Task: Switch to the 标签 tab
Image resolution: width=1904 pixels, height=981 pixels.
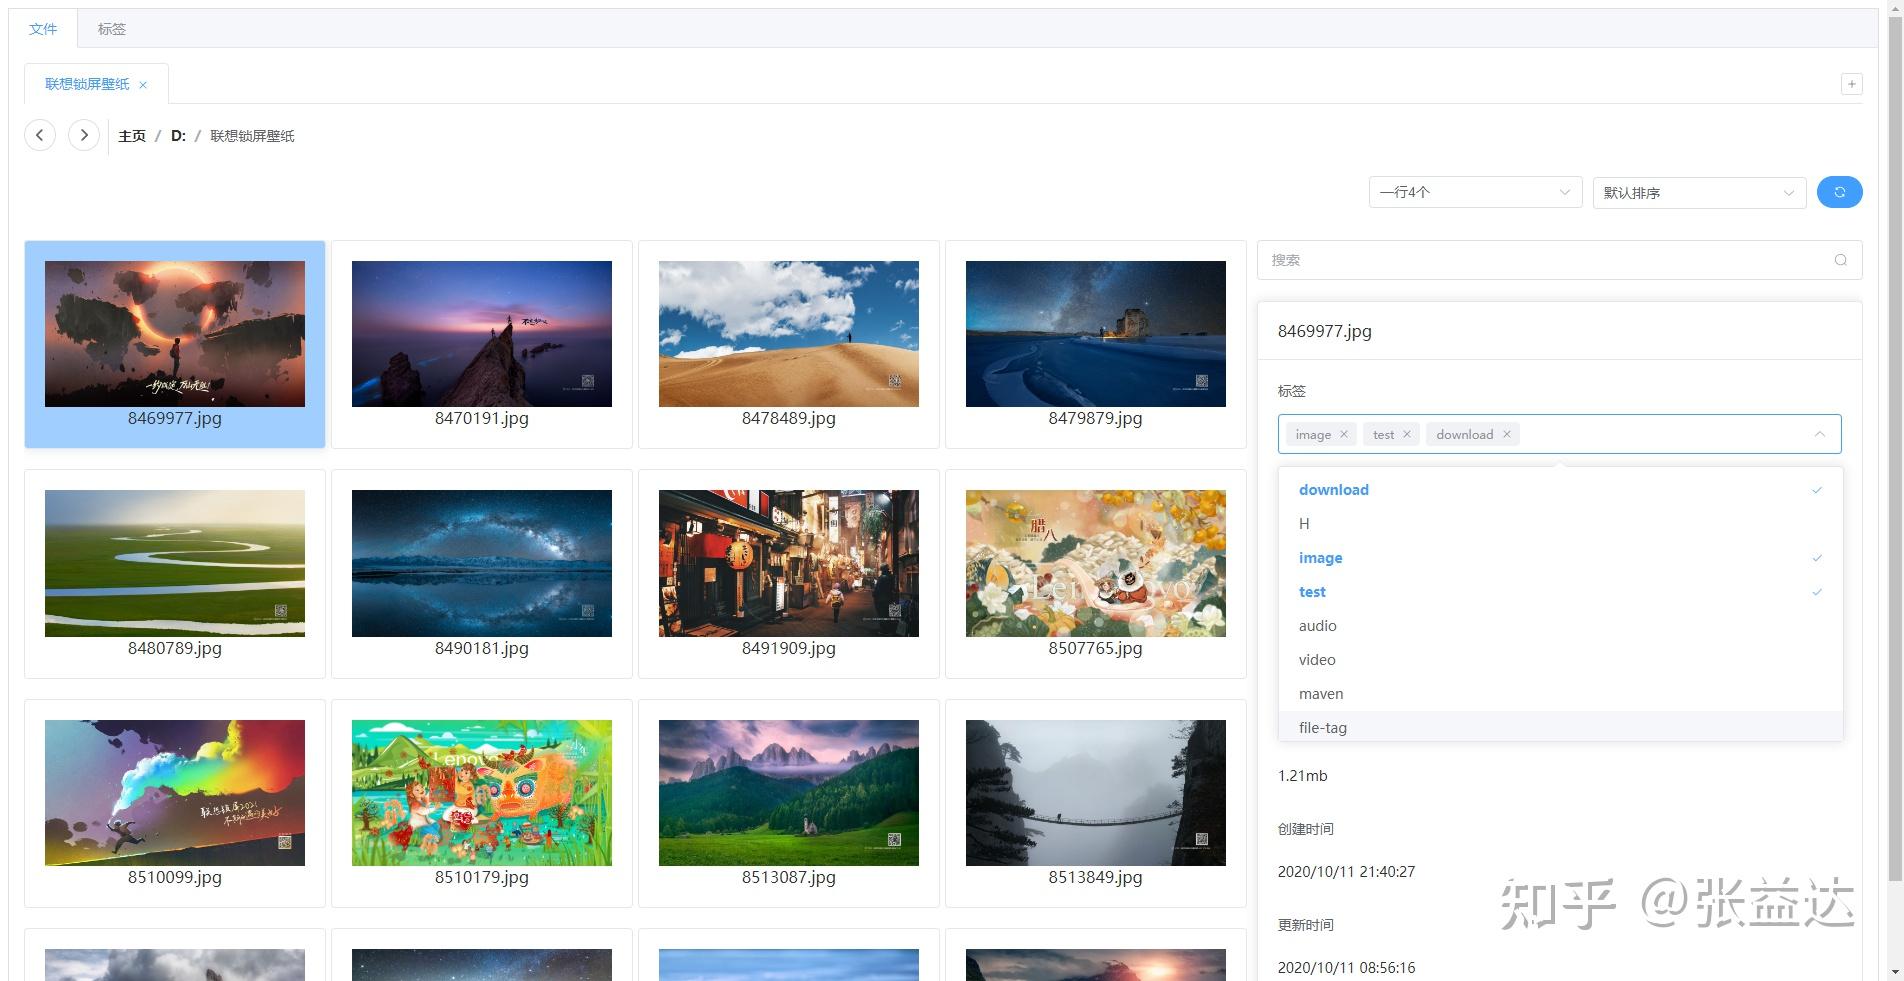Action: (111, 29)
